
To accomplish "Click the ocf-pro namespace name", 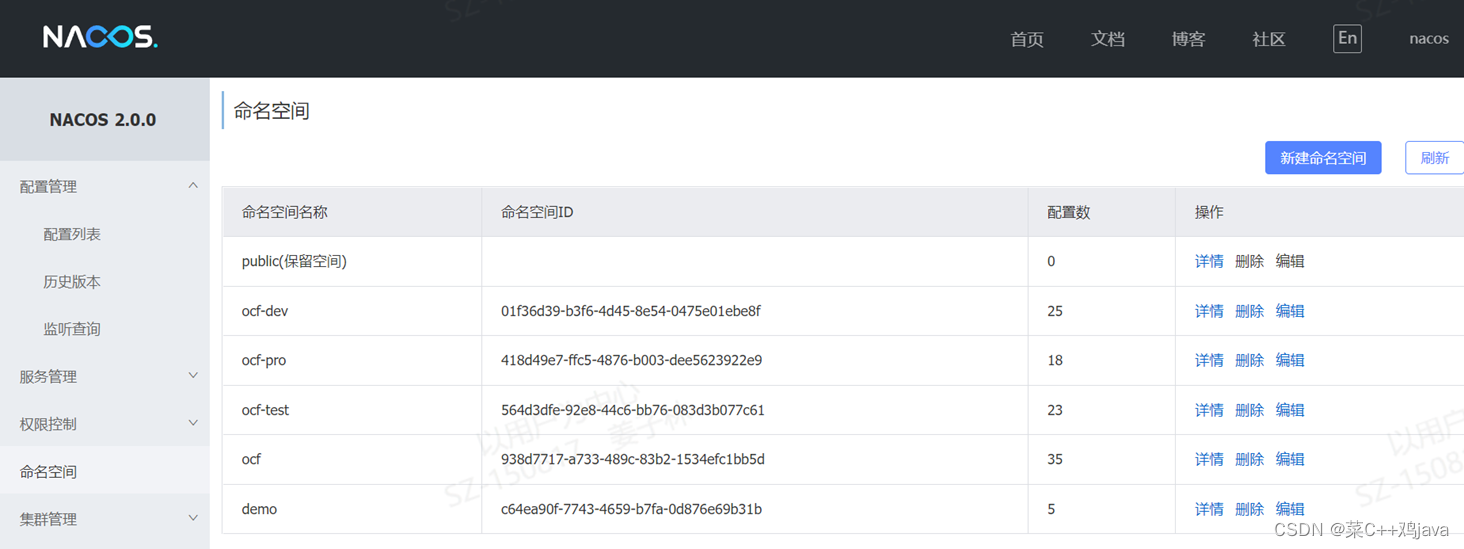I will pos(264,360).
